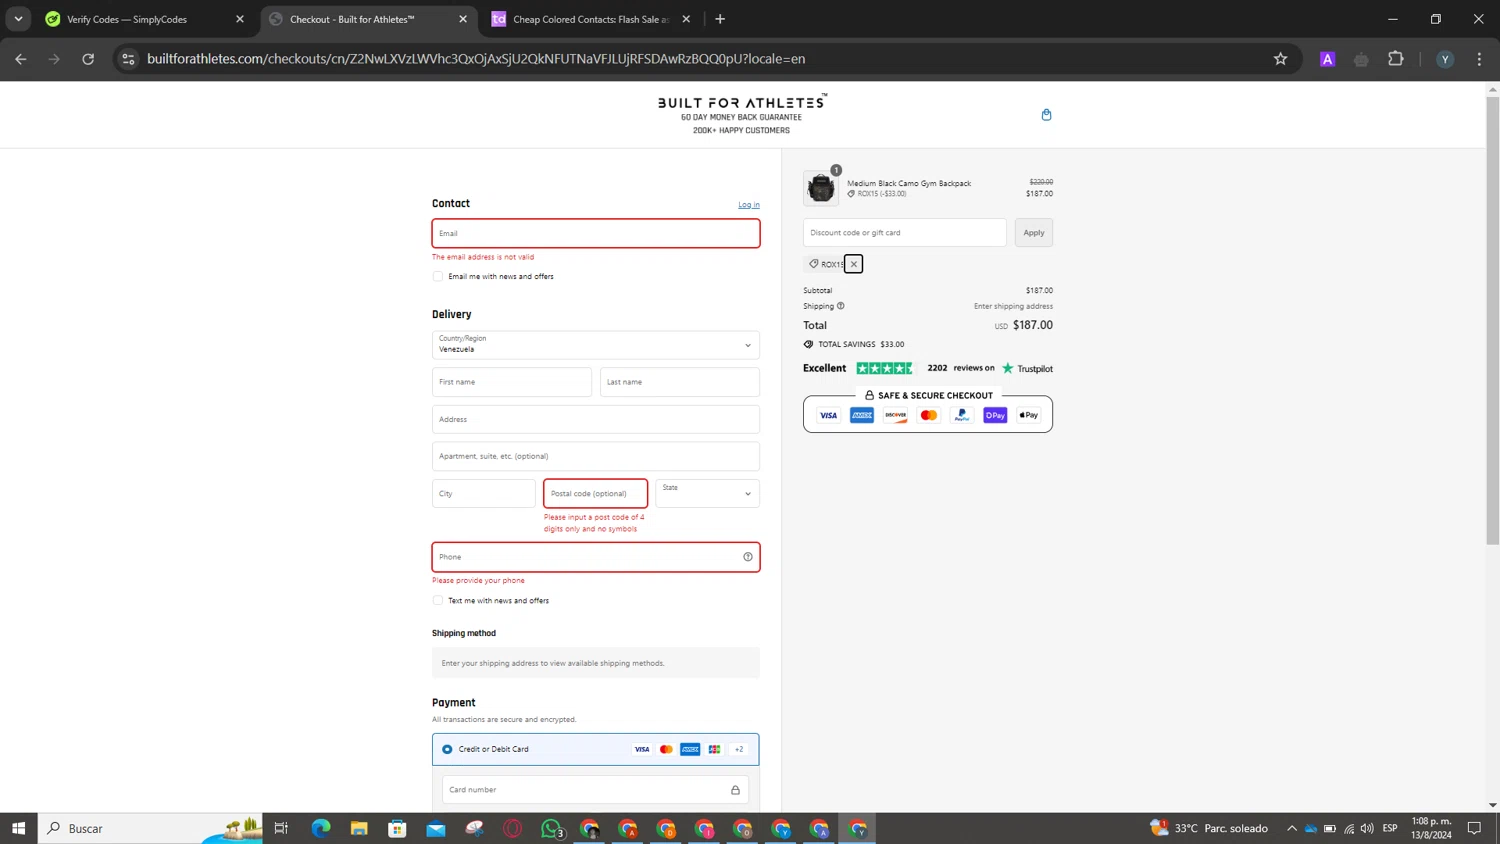Screen dimensions: 1500x844
Task: Click the battery status tray icon
Action: (x=1329, y=828)
